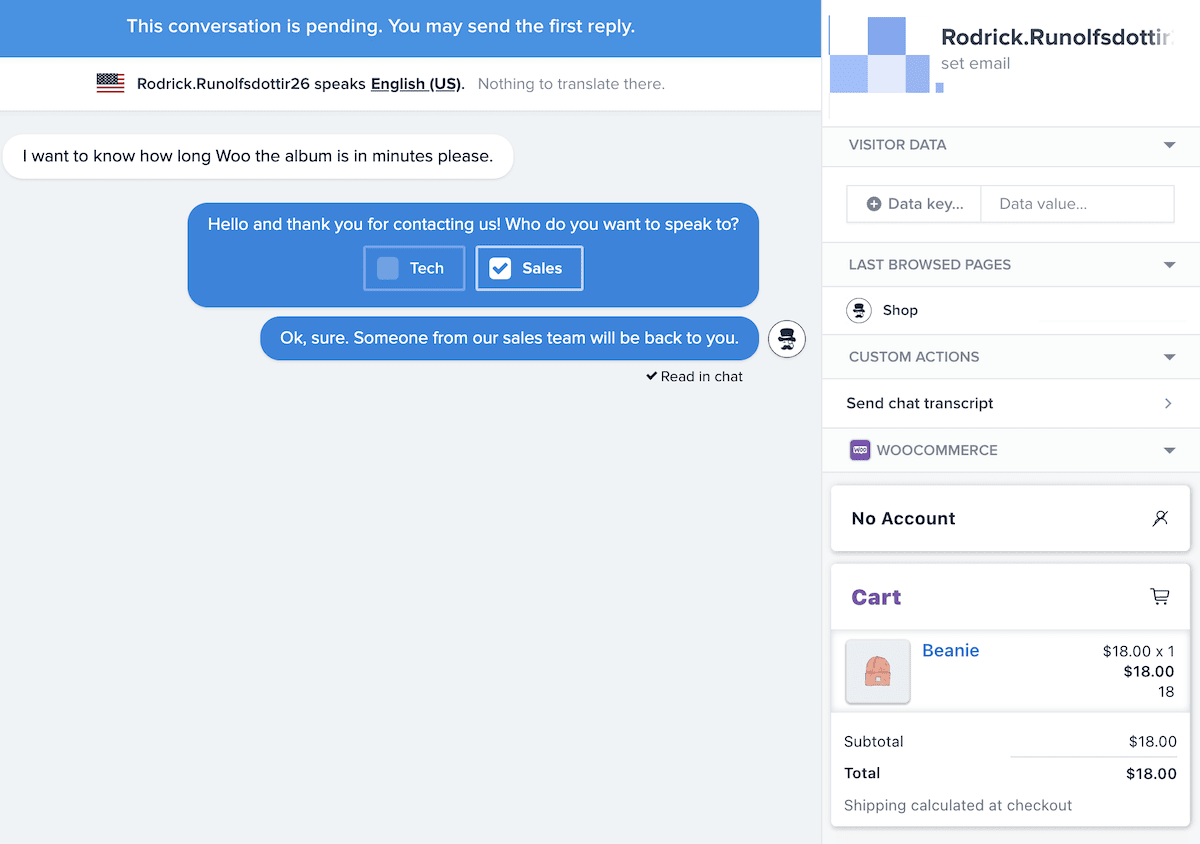Collapse the Custom Actions section
This screenshot has height=844, width=1200.
tap(1170, 357)
